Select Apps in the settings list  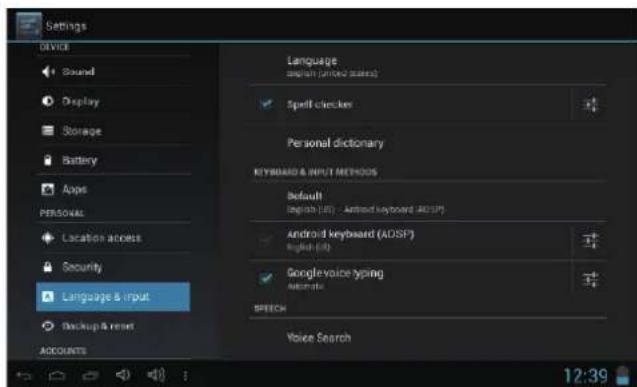point(113,189)
